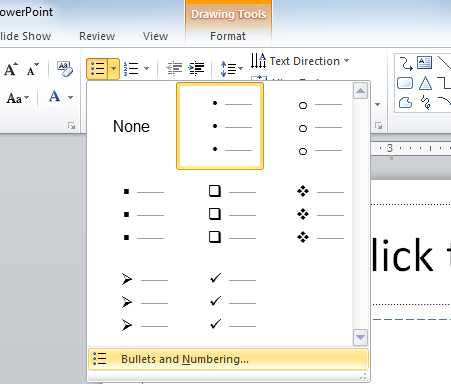Select the Text Box shape
Screen dimensions: 451x384
click(x=425, y=63)
